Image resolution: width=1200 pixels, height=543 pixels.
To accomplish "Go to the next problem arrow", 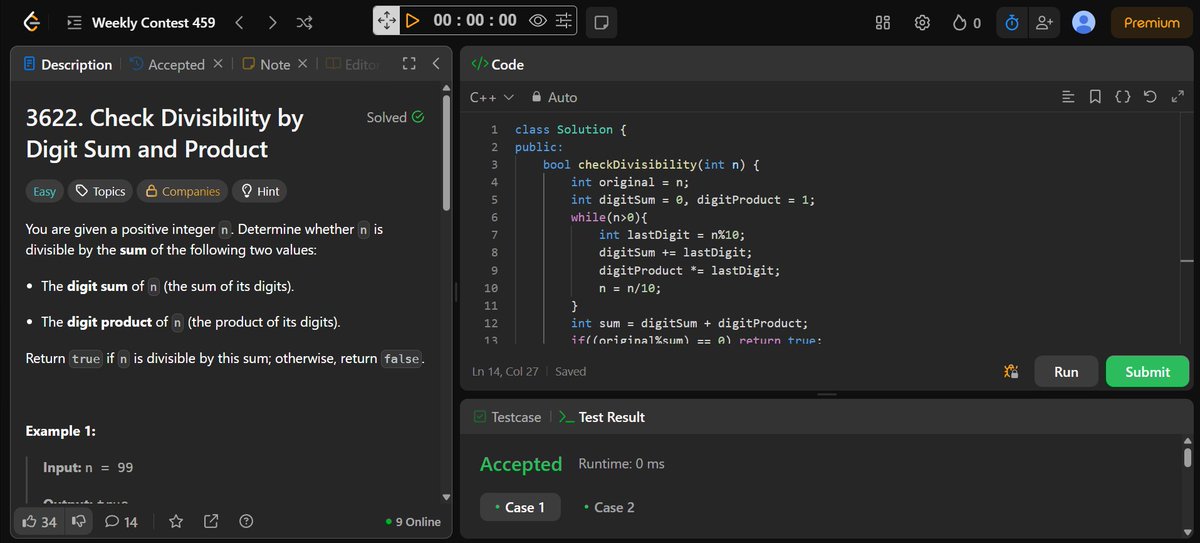I will coord(272,22).
